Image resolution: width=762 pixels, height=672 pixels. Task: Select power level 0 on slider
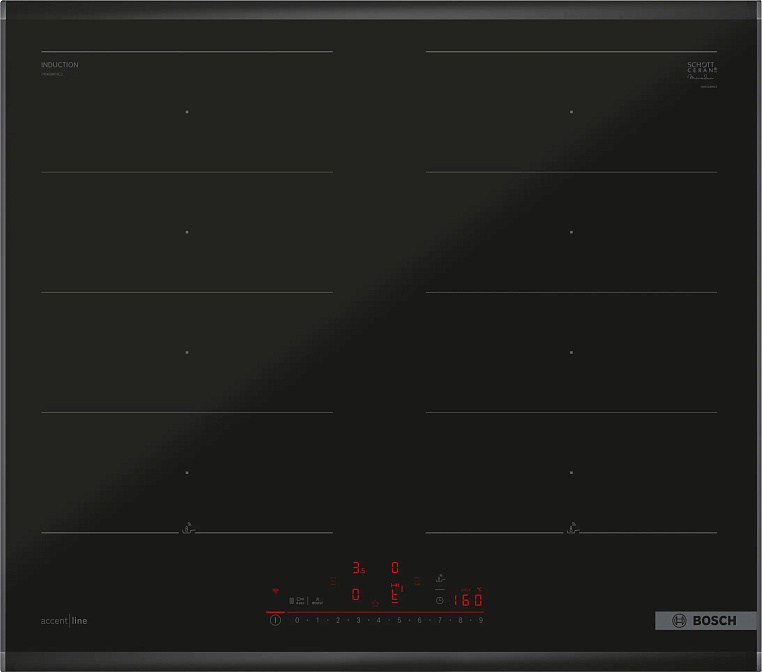[x=297, y=620]
